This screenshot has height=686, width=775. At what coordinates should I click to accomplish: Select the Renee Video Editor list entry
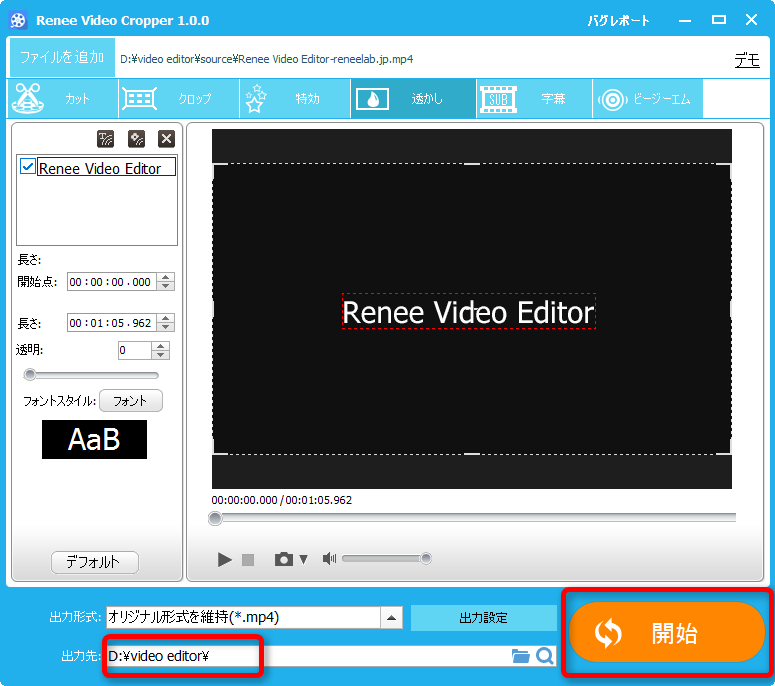[106, 167]
